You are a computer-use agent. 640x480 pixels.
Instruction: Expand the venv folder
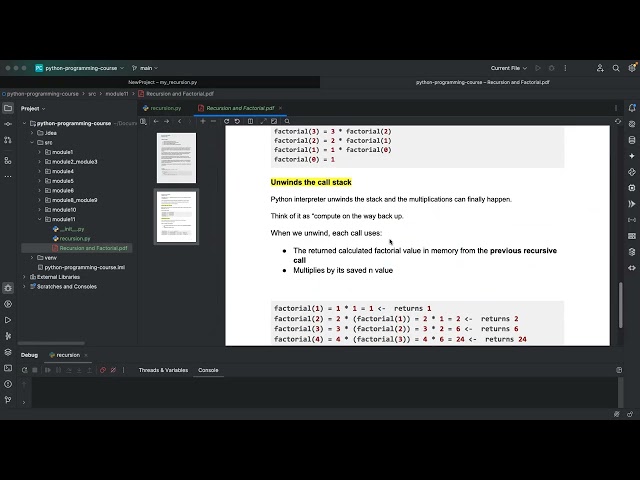tap(32, 258)
